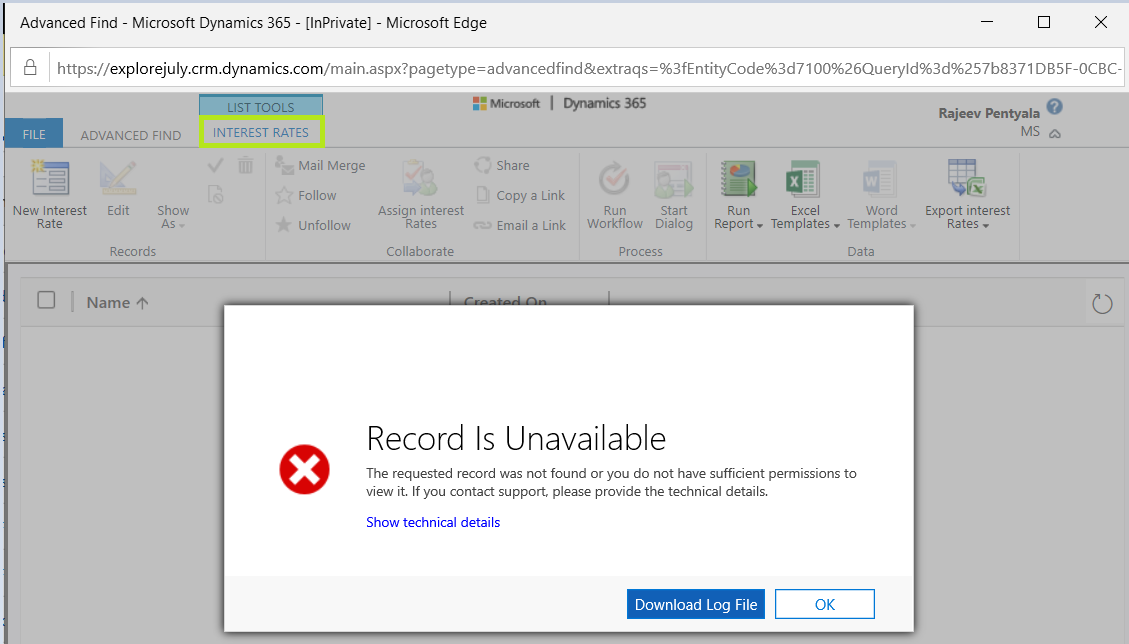Minimize the Edge browser window

987,22
